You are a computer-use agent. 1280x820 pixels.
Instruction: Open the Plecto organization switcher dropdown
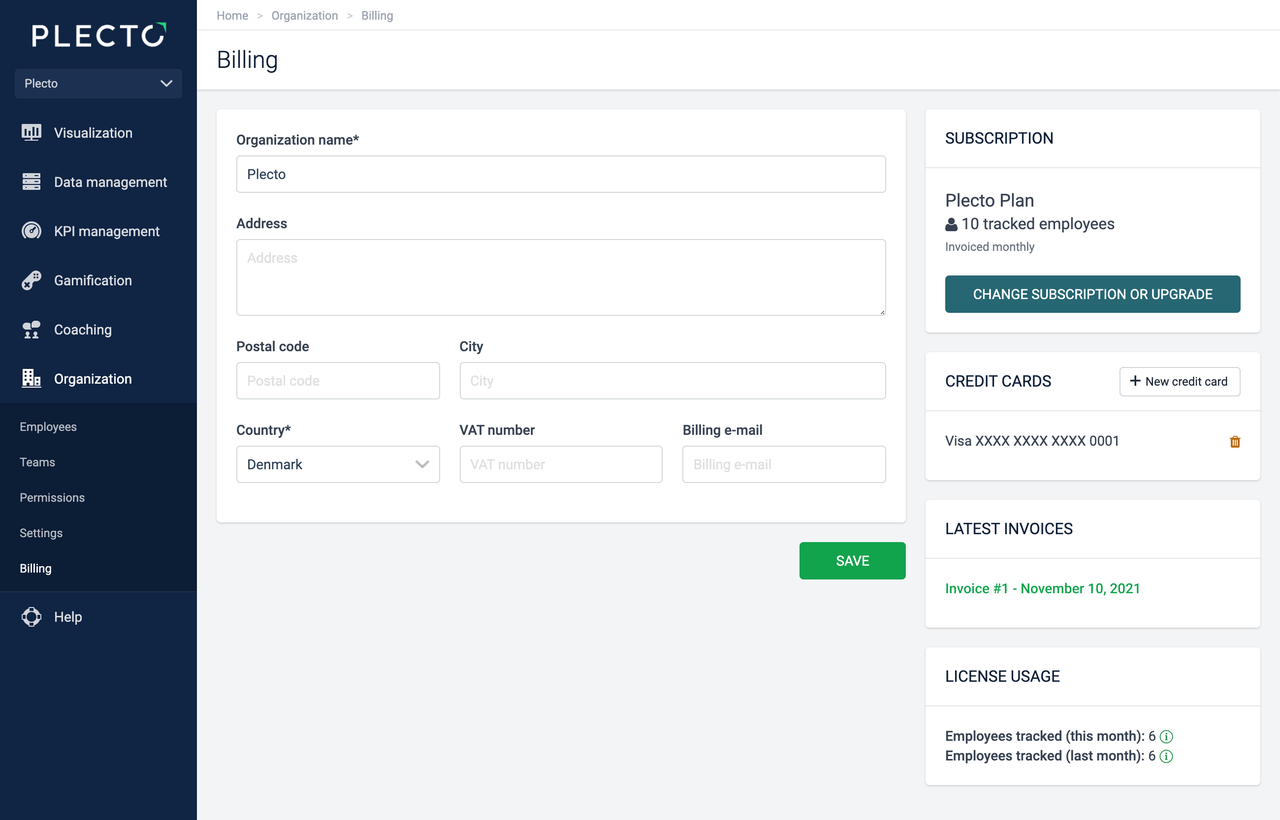98,83
